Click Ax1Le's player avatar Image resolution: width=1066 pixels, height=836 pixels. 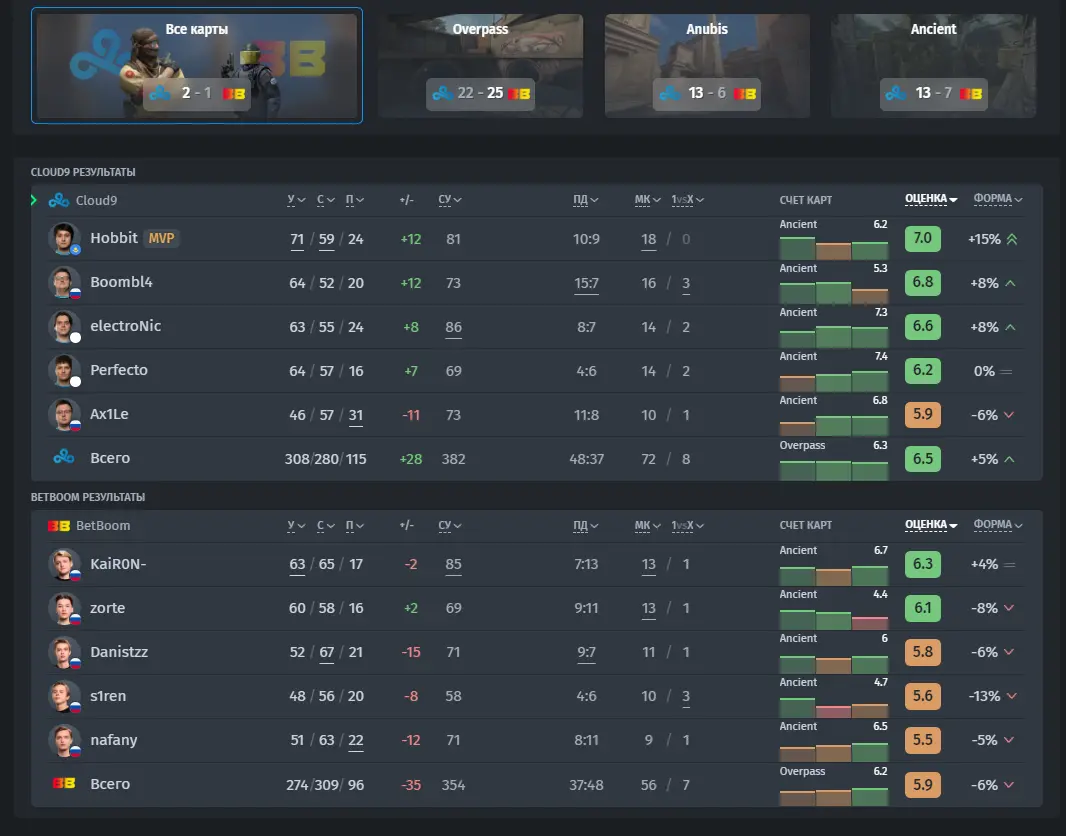pos(64,415)
